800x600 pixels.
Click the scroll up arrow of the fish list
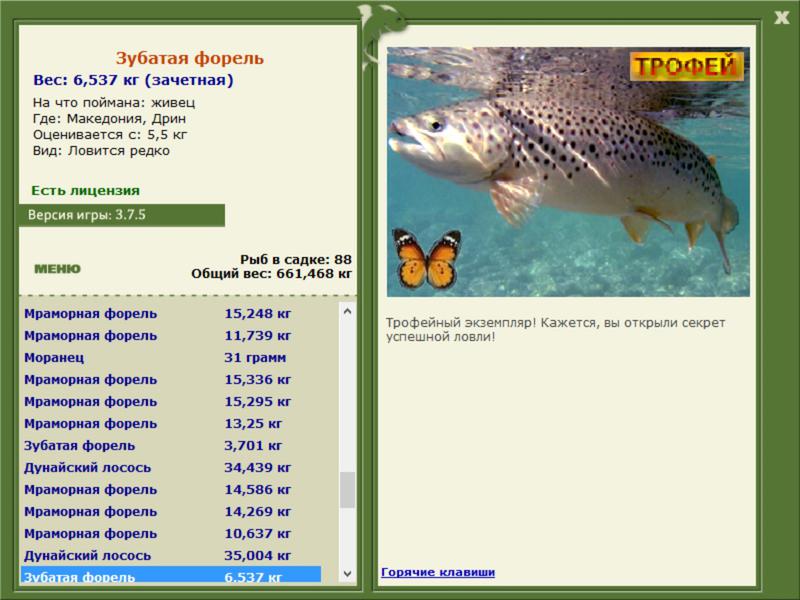(347, 311)
